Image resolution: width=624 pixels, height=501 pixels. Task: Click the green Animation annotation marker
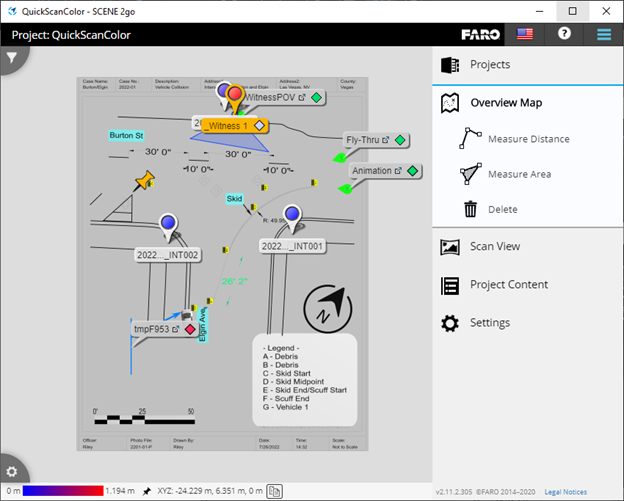click(345, 189)
